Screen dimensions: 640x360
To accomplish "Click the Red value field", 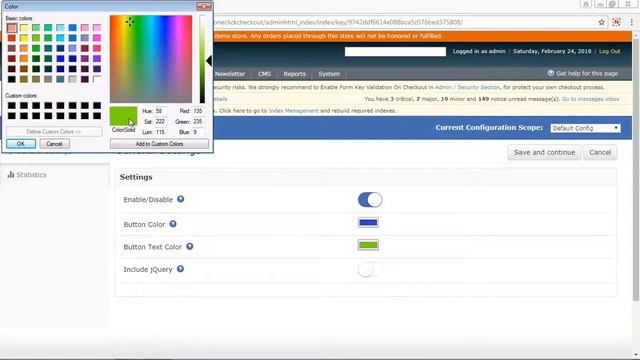I will [198, 111].
